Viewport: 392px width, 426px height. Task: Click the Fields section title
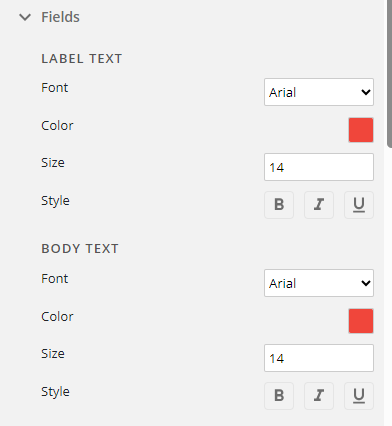[60, 17]
